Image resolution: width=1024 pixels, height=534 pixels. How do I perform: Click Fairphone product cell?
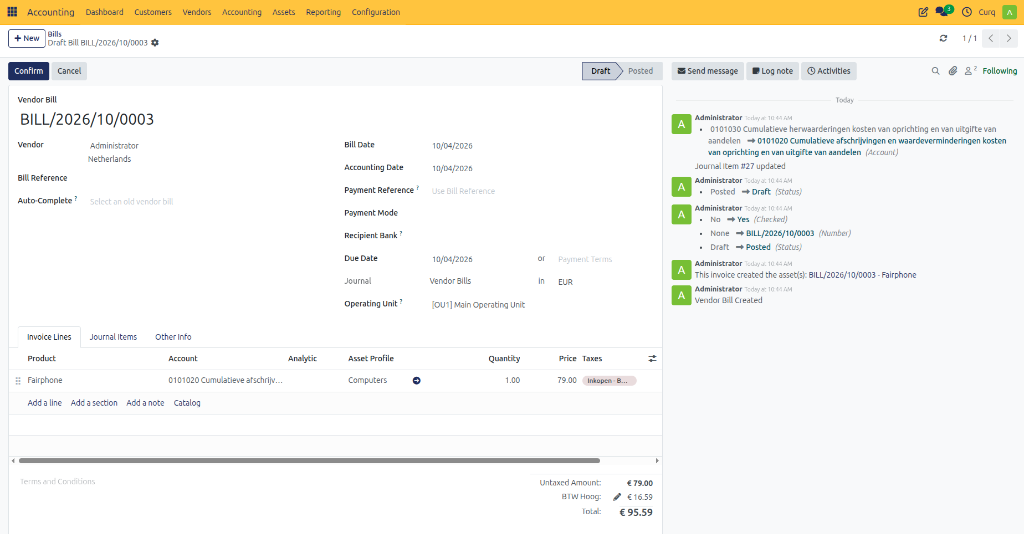(x=95, y=381)
